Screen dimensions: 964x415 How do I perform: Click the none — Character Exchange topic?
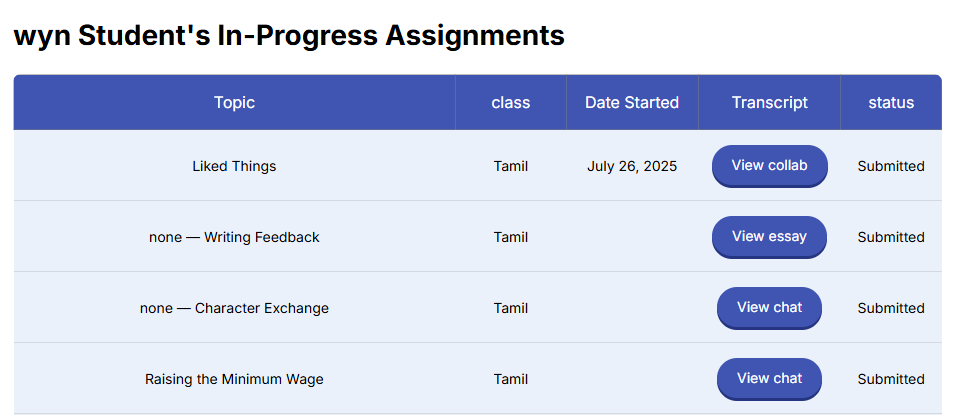[234, 308]
